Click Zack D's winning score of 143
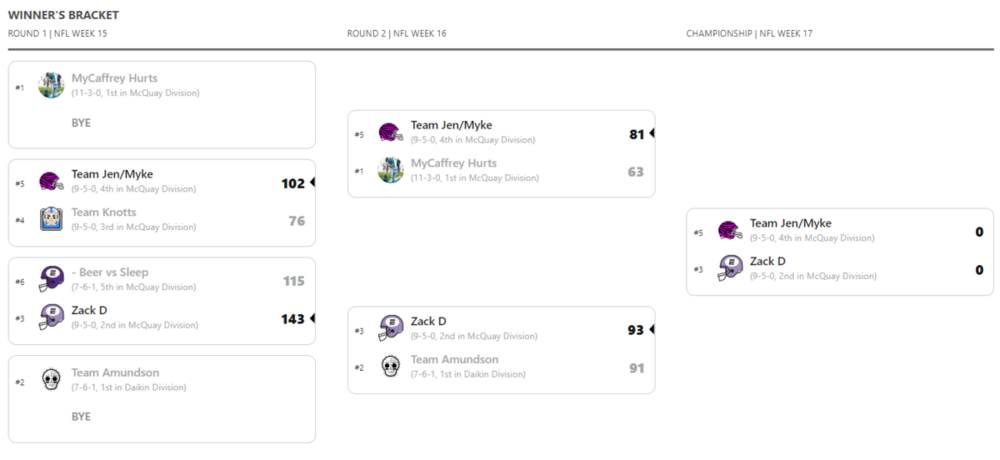This screenshot has width=1000, height=460. click(292, 319)
